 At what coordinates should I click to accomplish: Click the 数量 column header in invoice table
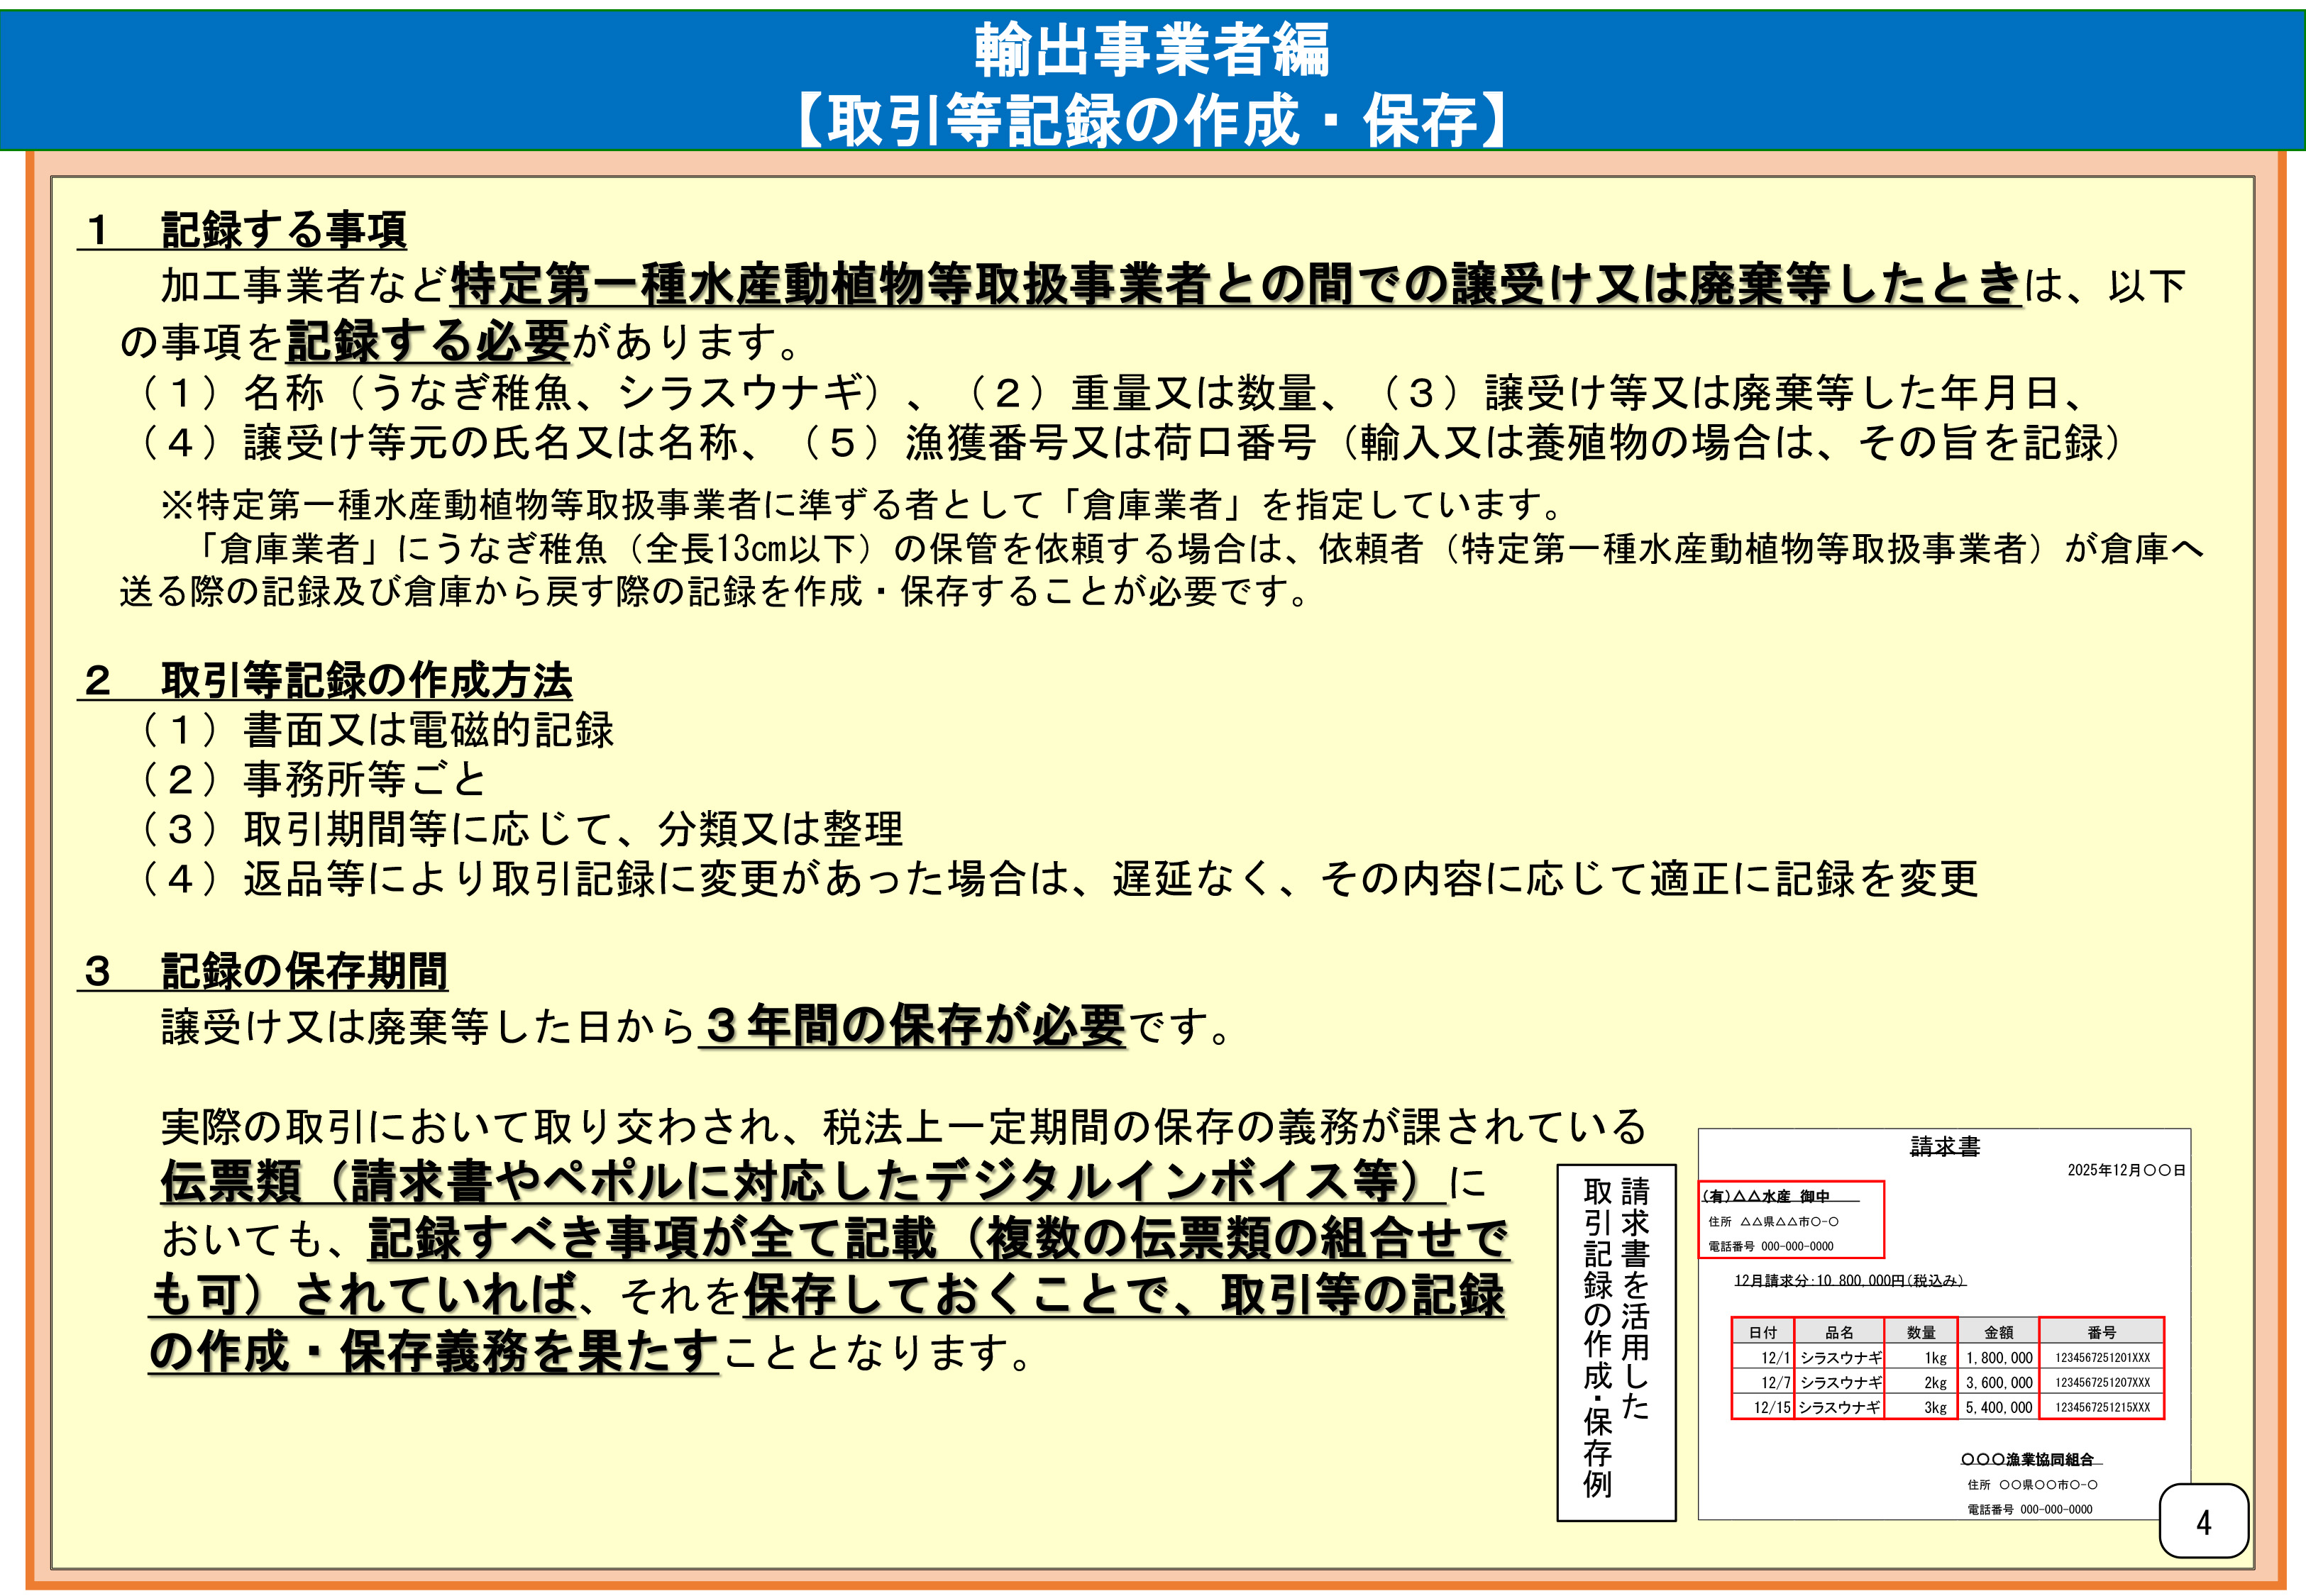click(1920, 1332)
